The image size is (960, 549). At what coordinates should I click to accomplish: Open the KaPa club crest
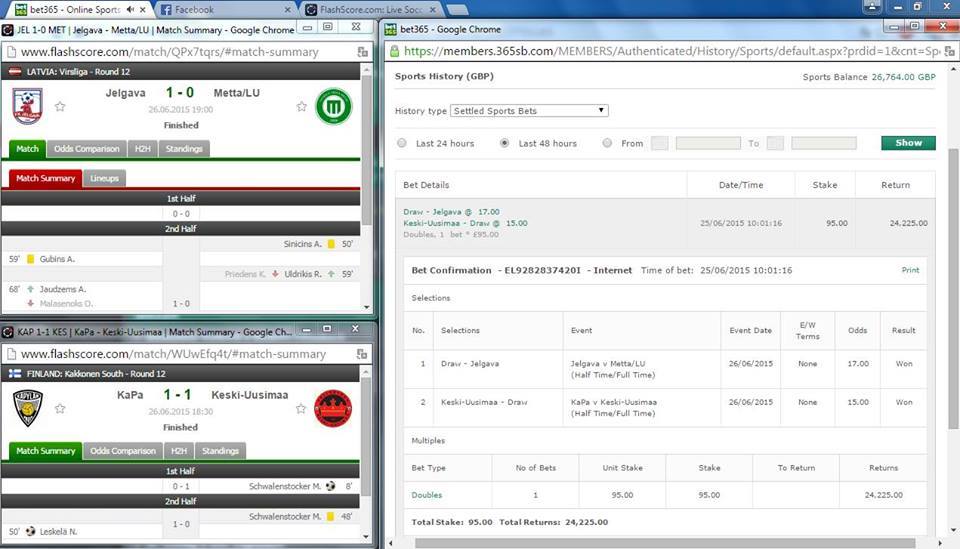(x=28, y=408)
